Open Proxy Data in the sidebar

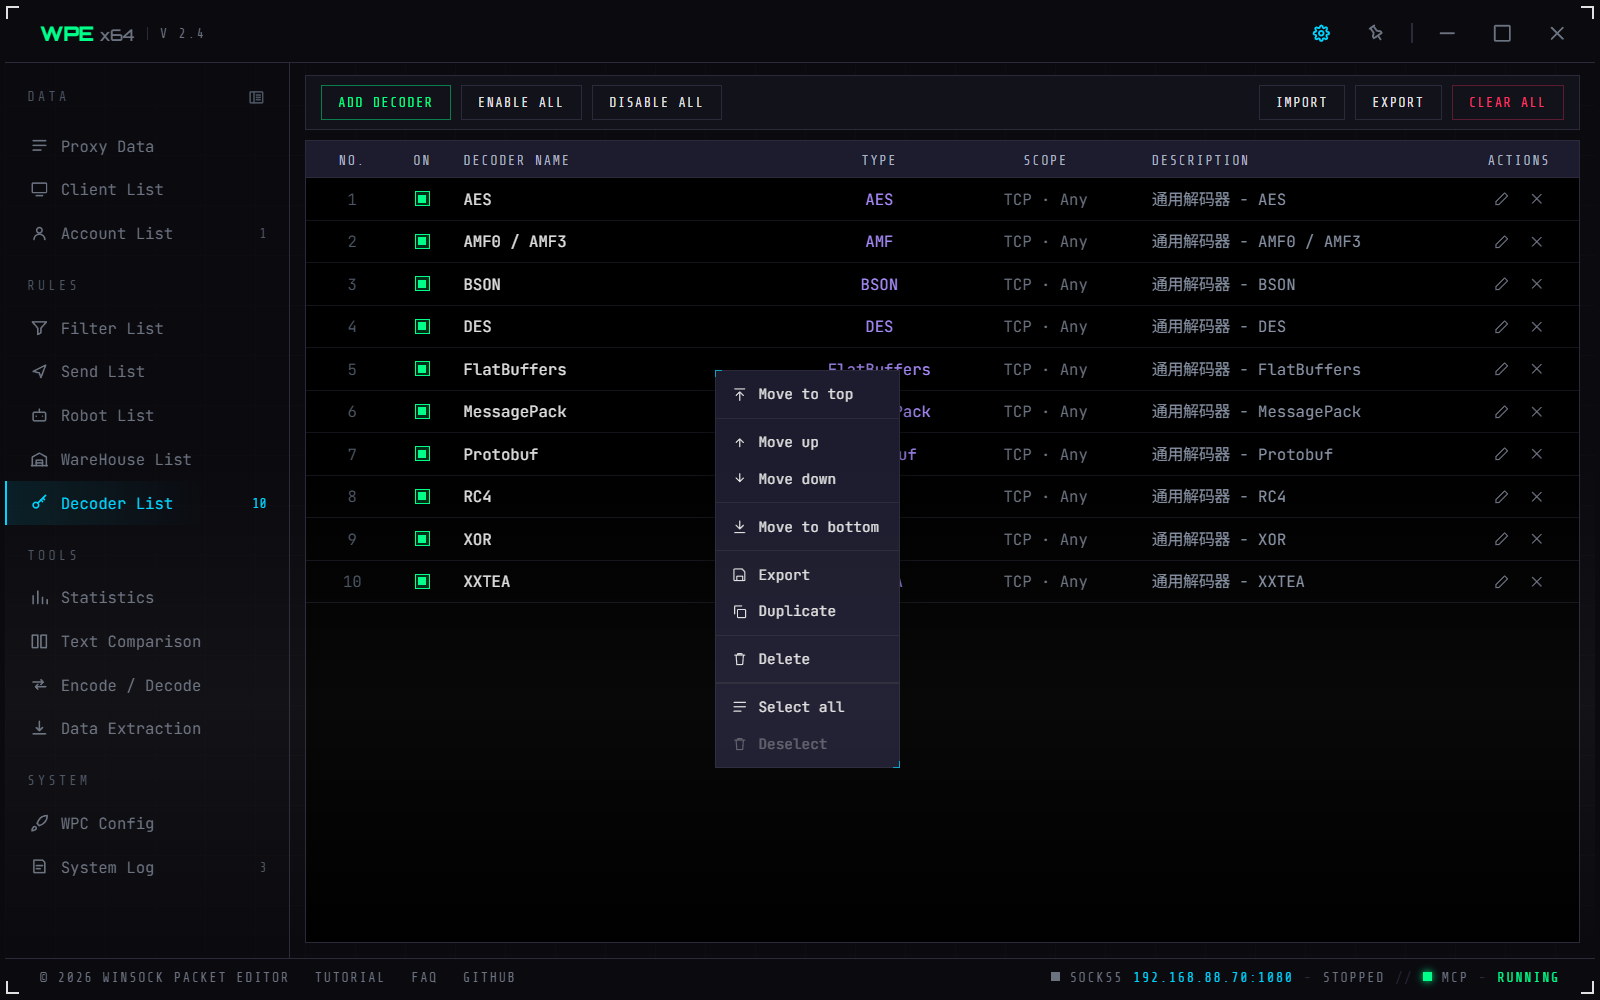pyautogui.click(x=146, y=146)
